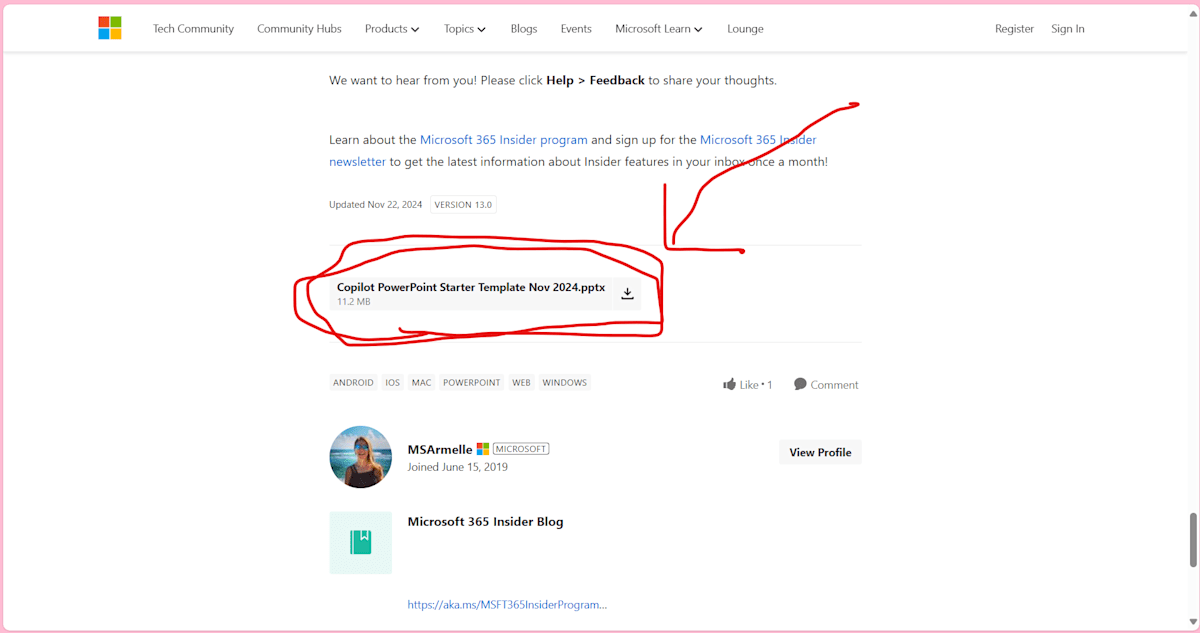
Task: Click the MICROSOFT rank badge label
Action: pyautogui.click(x=521, y=449)
